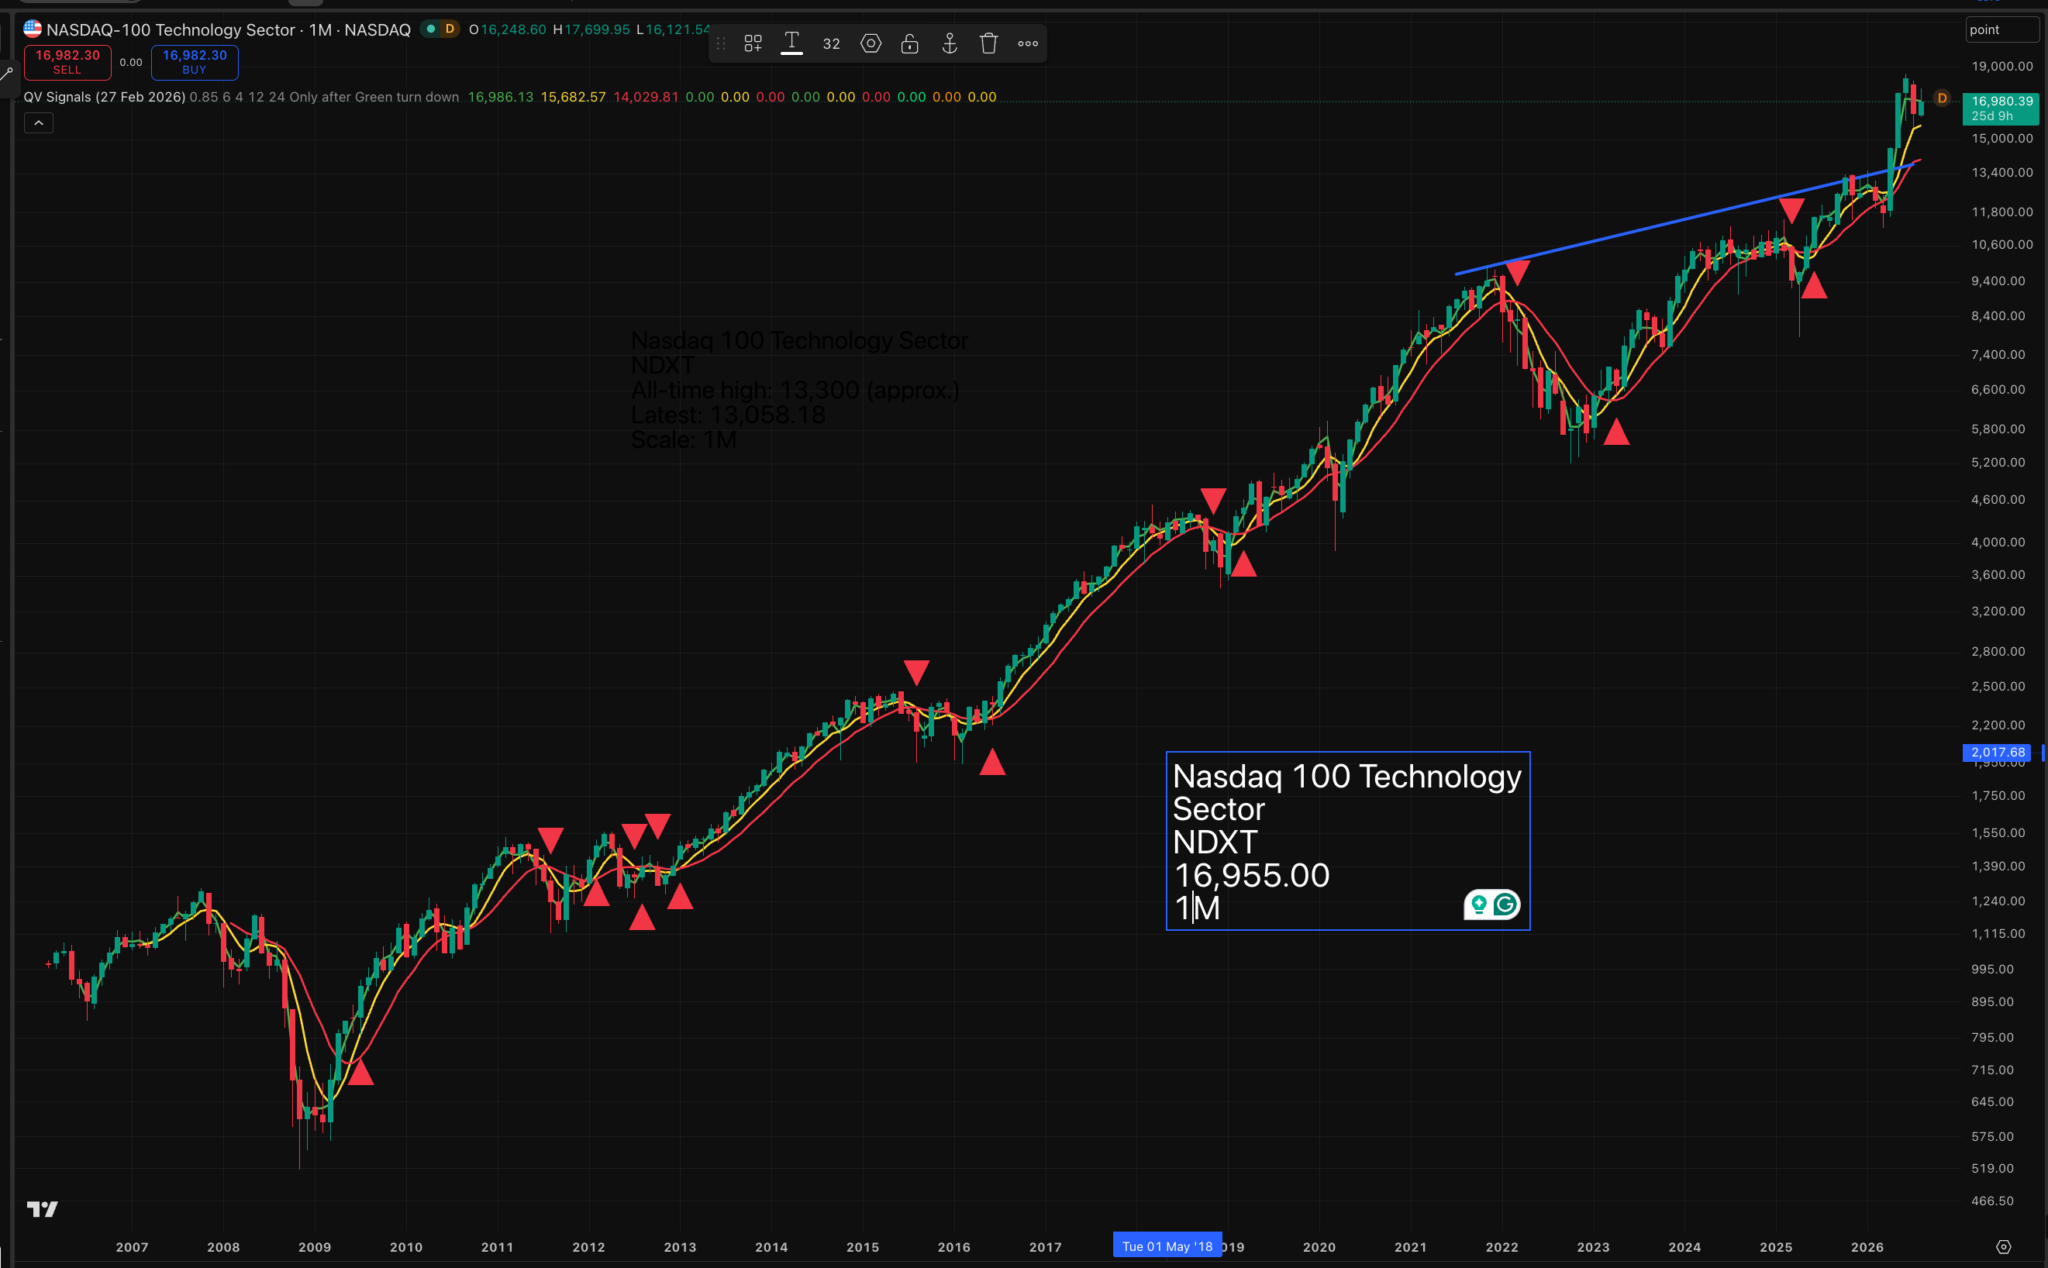The width and height of the screenshot is (2048, 1268).
Task: Click the up triangle marker below 2019 dip
Action: [1243, 564]
